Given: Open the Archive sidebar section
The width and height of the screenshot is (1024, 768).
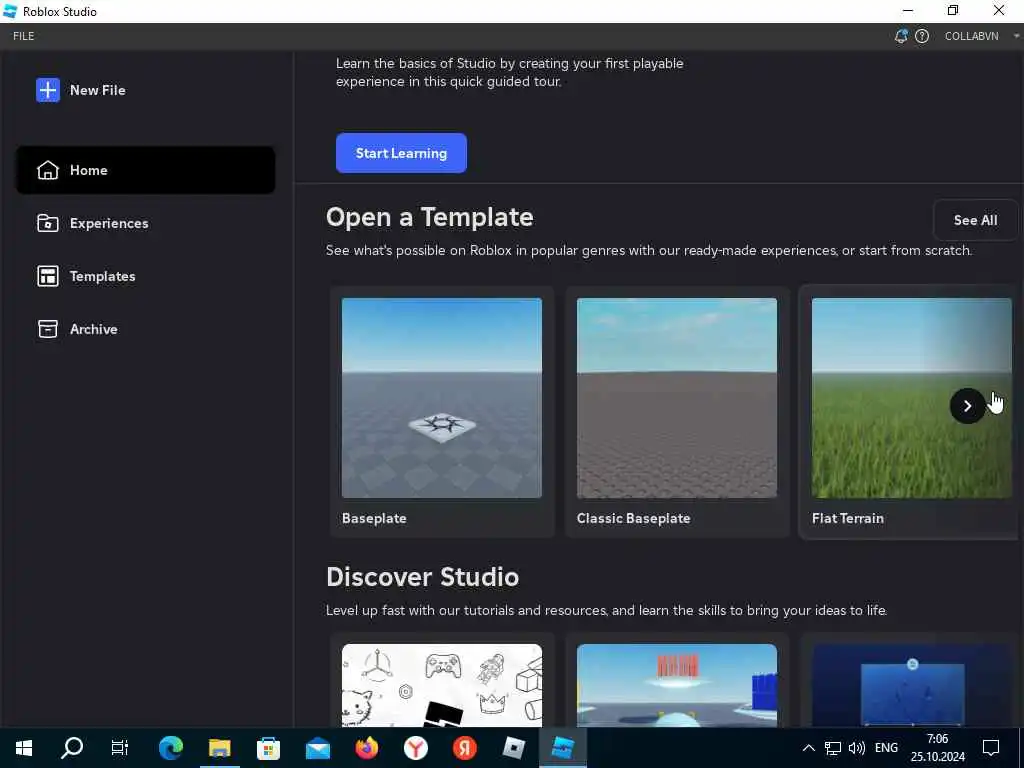Looking at the screenshot, I should [x=145, y=329].
